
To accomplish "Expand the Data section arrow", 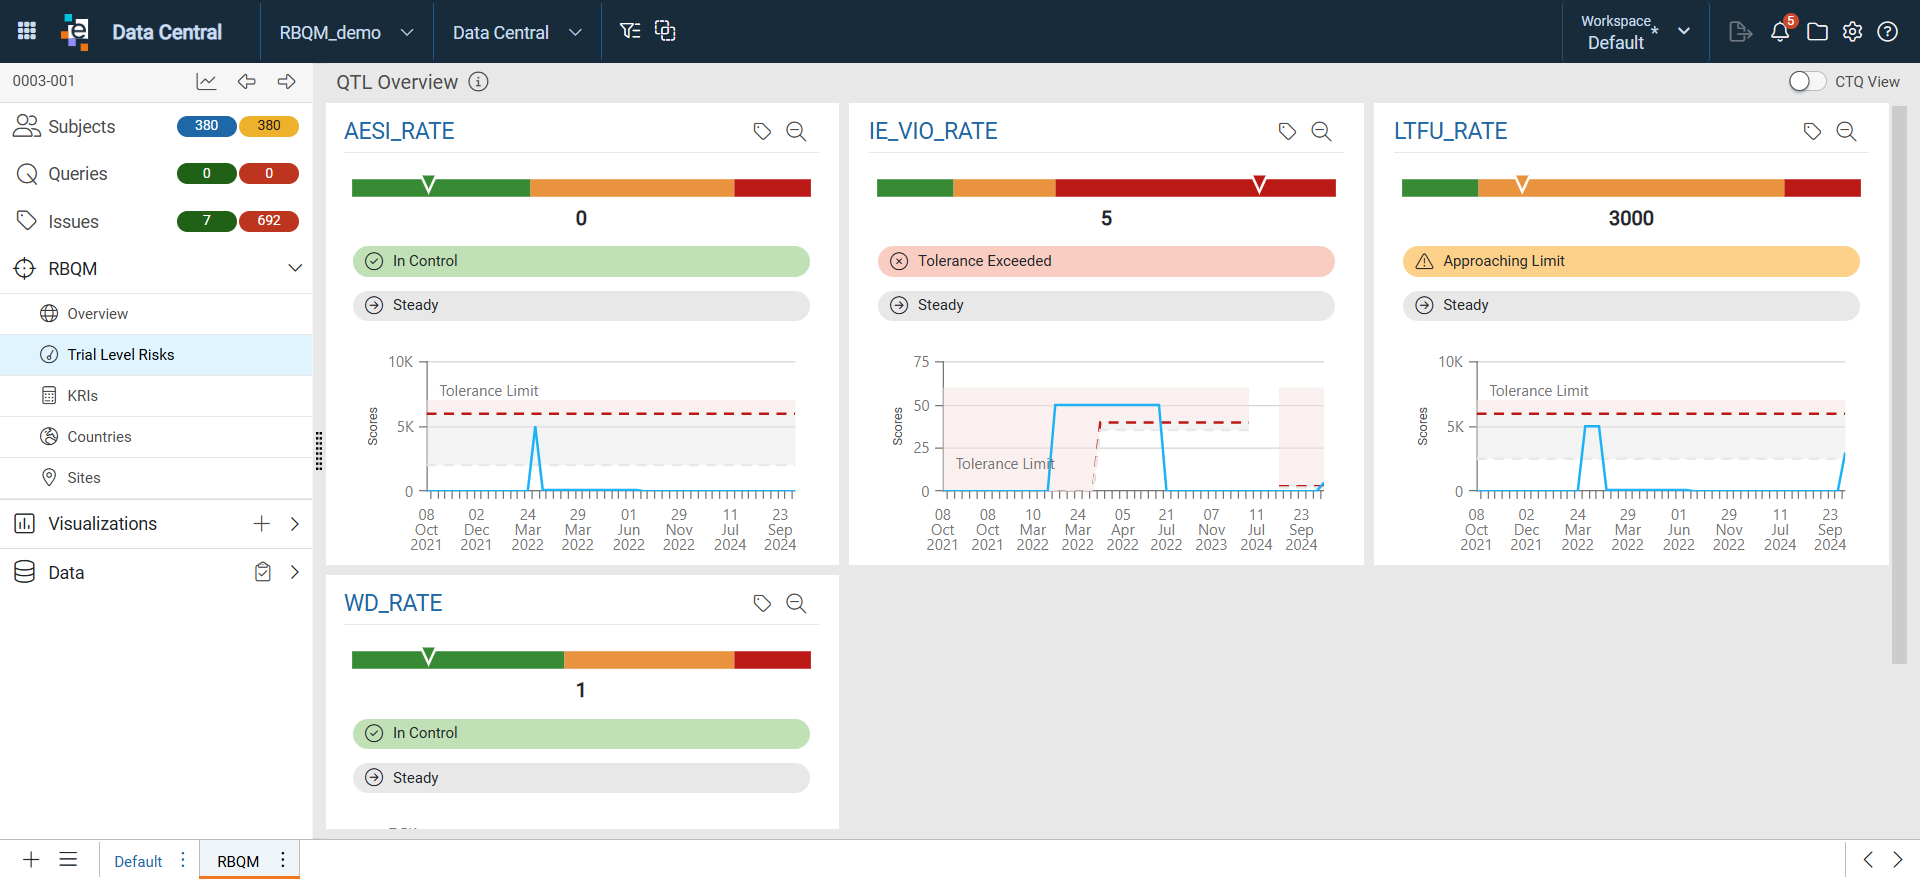I will coord(295,572).
